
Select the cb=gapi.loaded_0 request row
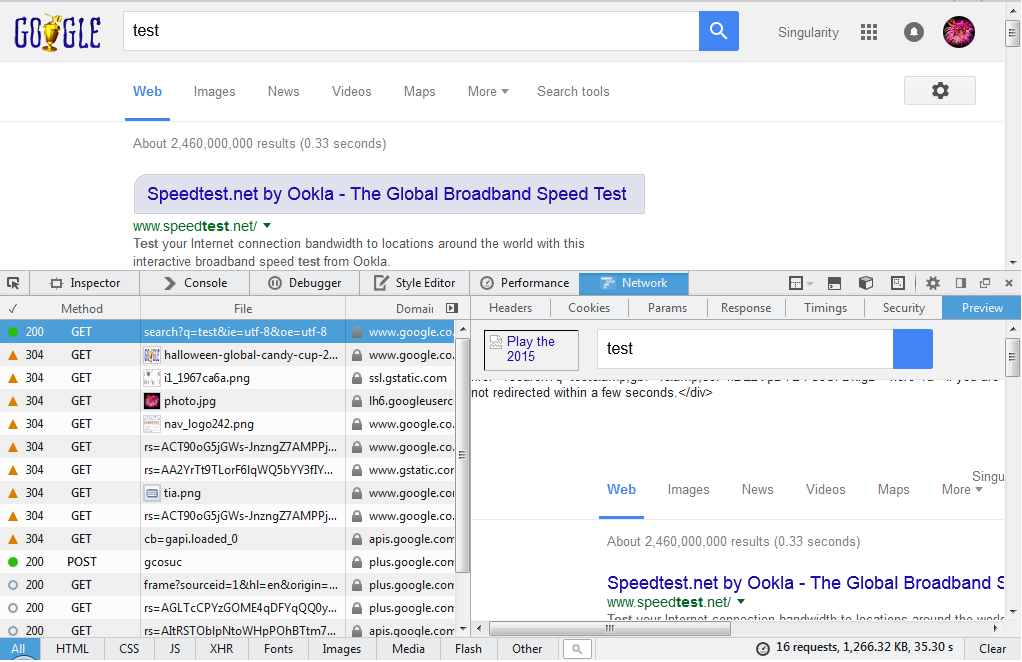[x=228, y=539]
